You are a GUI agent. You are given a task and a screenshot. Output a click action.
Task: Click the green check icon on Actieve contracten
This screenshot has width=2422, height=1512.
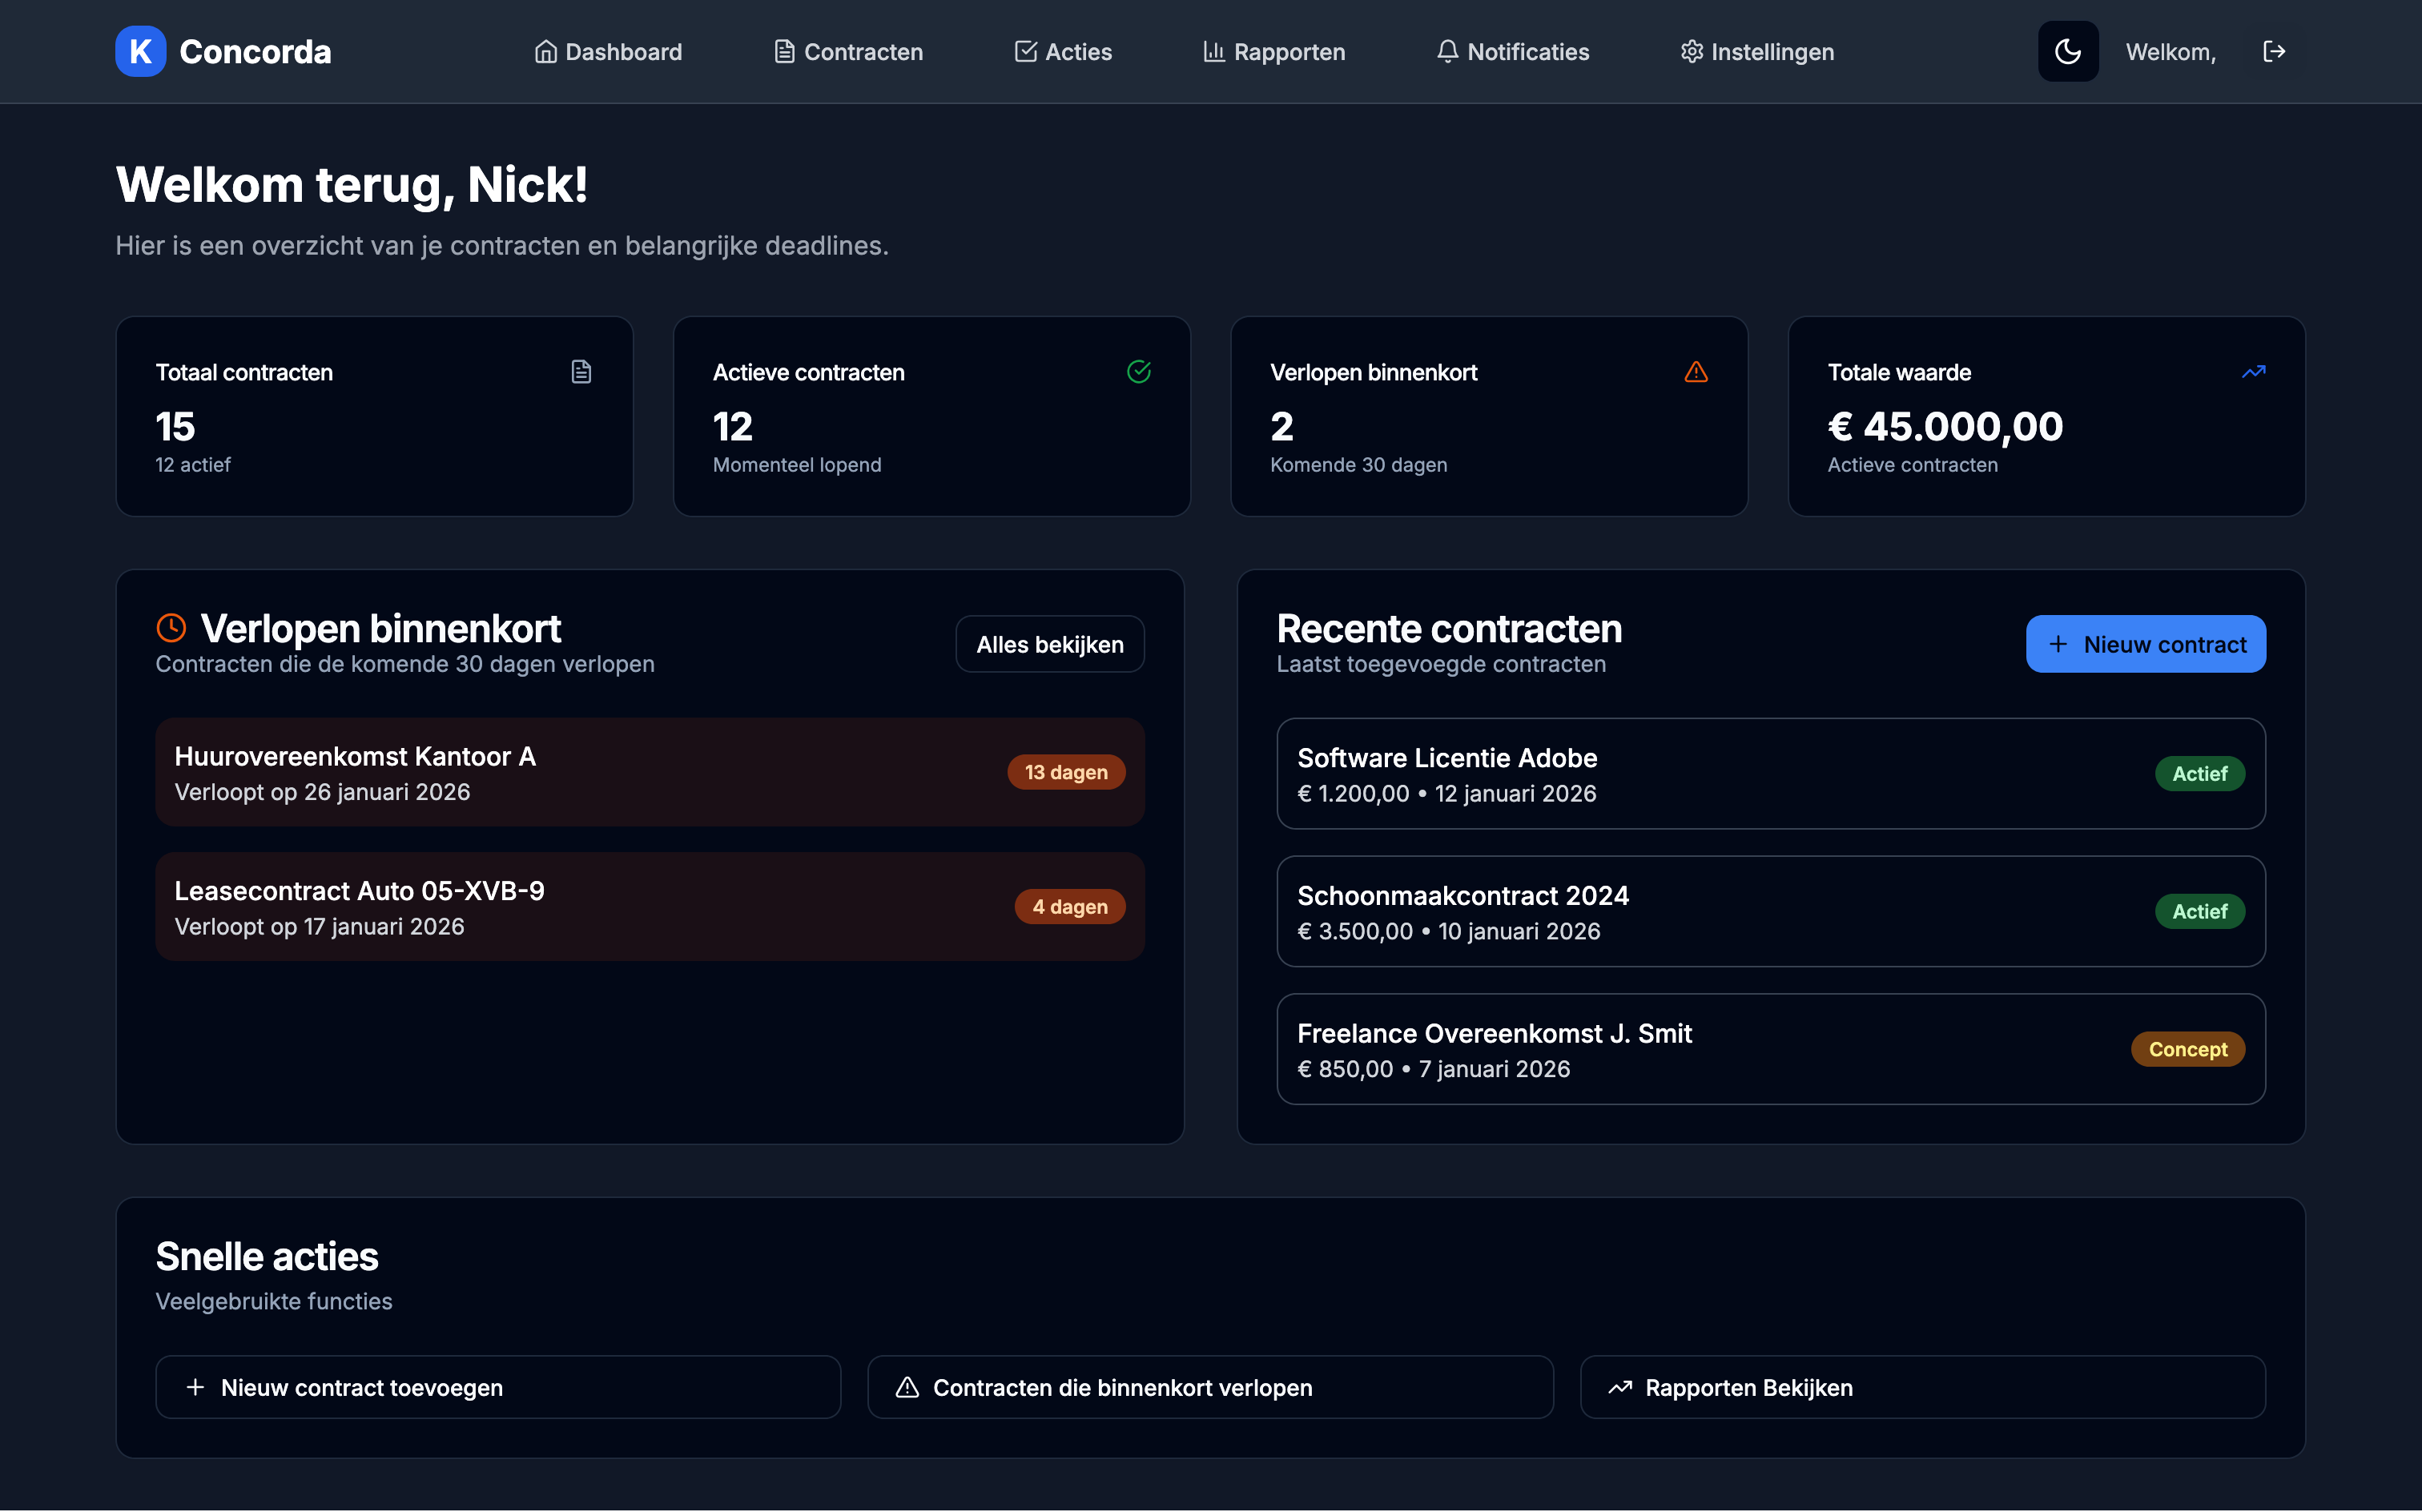[1140, 371]
